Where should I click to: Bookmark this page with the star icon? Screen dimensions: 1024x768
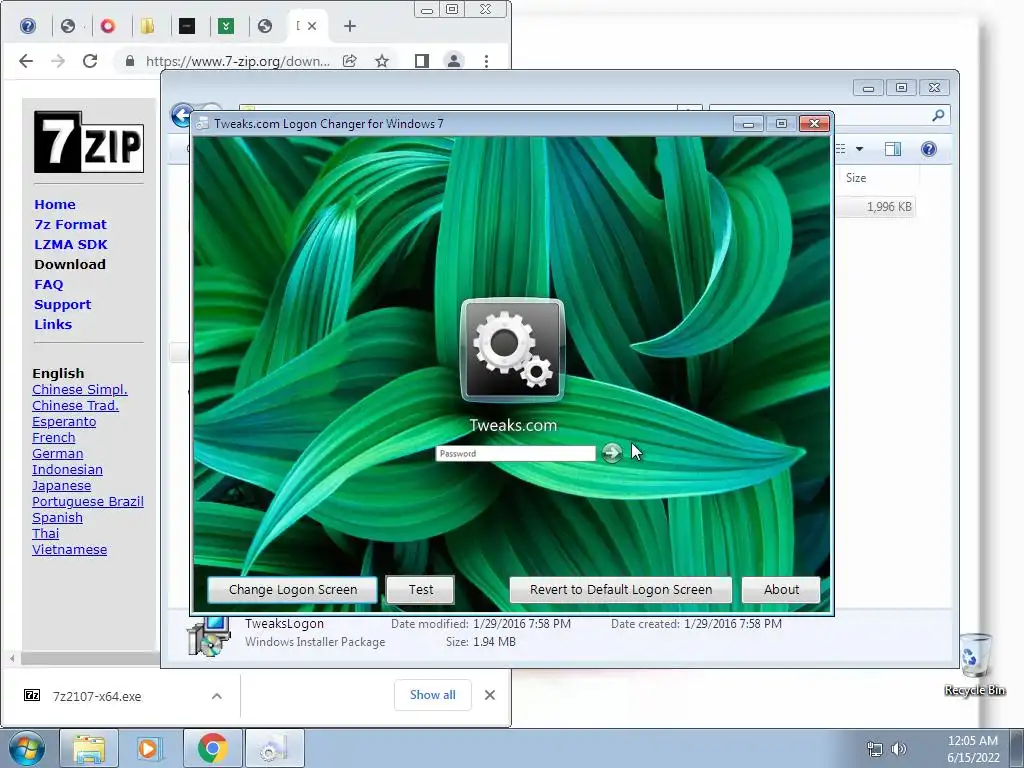pyautogui.click(x=382, y=61)
